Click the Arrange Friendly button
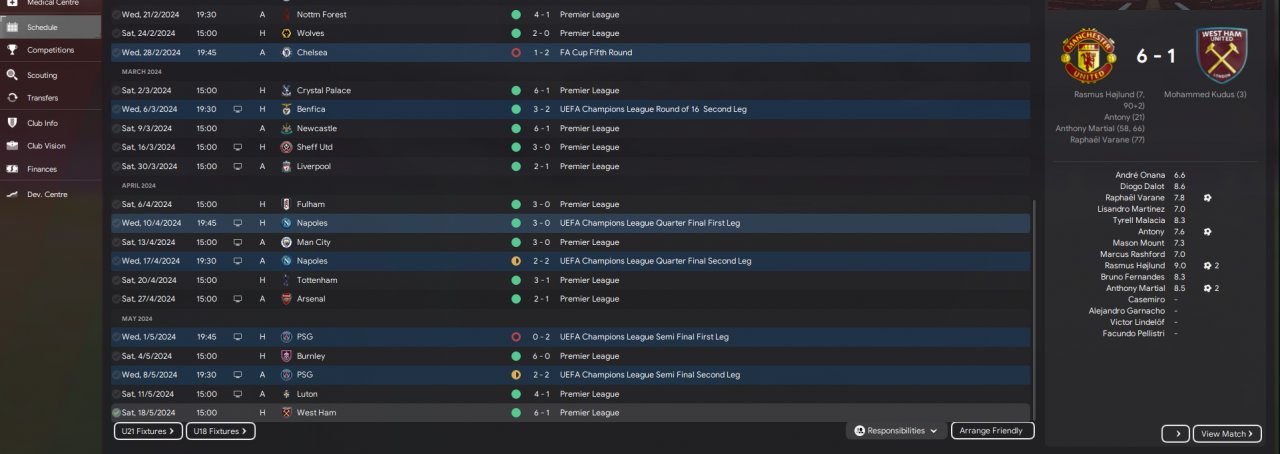1280x454 pixels. 992,431
